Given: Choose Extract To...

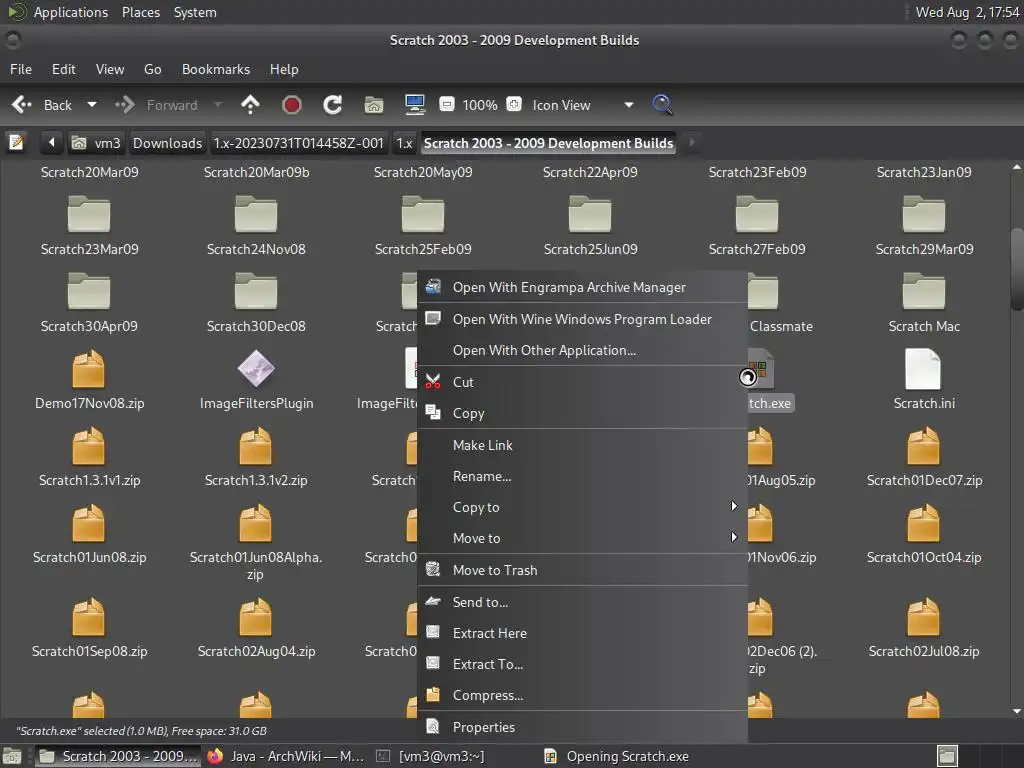Looking at the screenshot, I should [583, 664].
